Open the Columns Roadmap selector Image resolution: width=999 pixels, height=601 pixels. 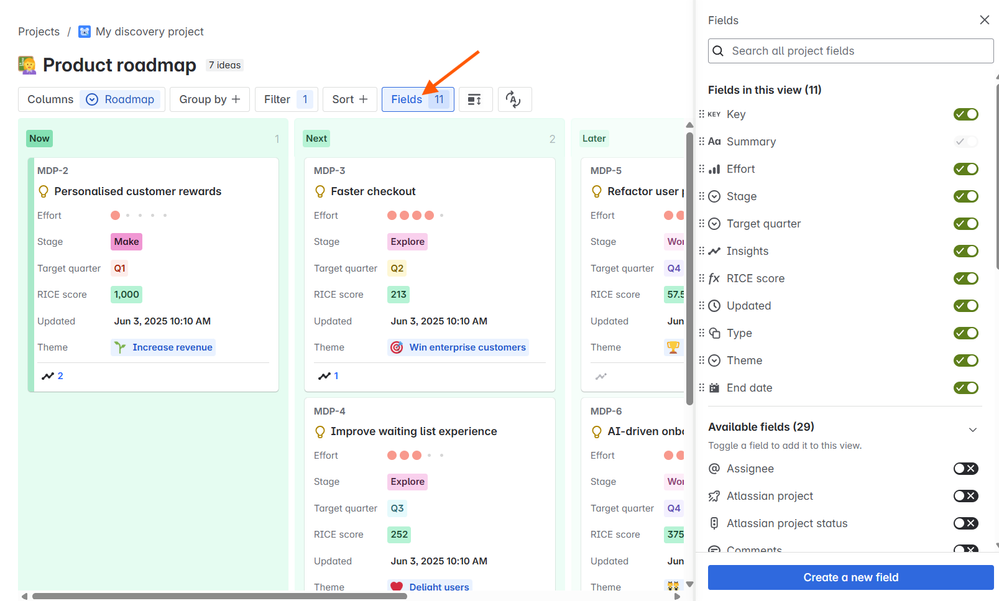(92, 99)
